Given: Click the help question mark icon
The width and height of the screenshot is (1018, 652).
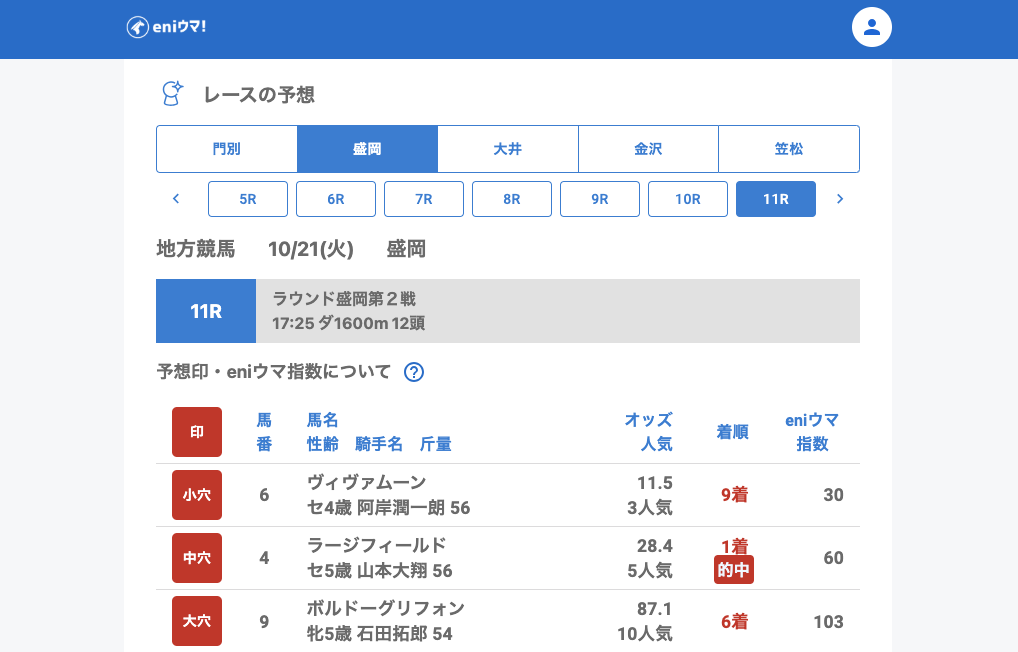Looking at the screenshot, I should [x=414, y=372].
